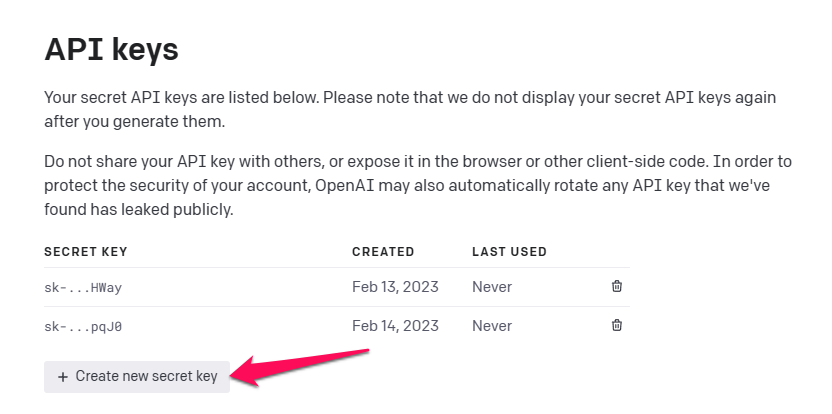This screenshot has height=414, width=832.
Task: Click Never in the sk-...pqJ0 row
Action: tap(492, 325)
